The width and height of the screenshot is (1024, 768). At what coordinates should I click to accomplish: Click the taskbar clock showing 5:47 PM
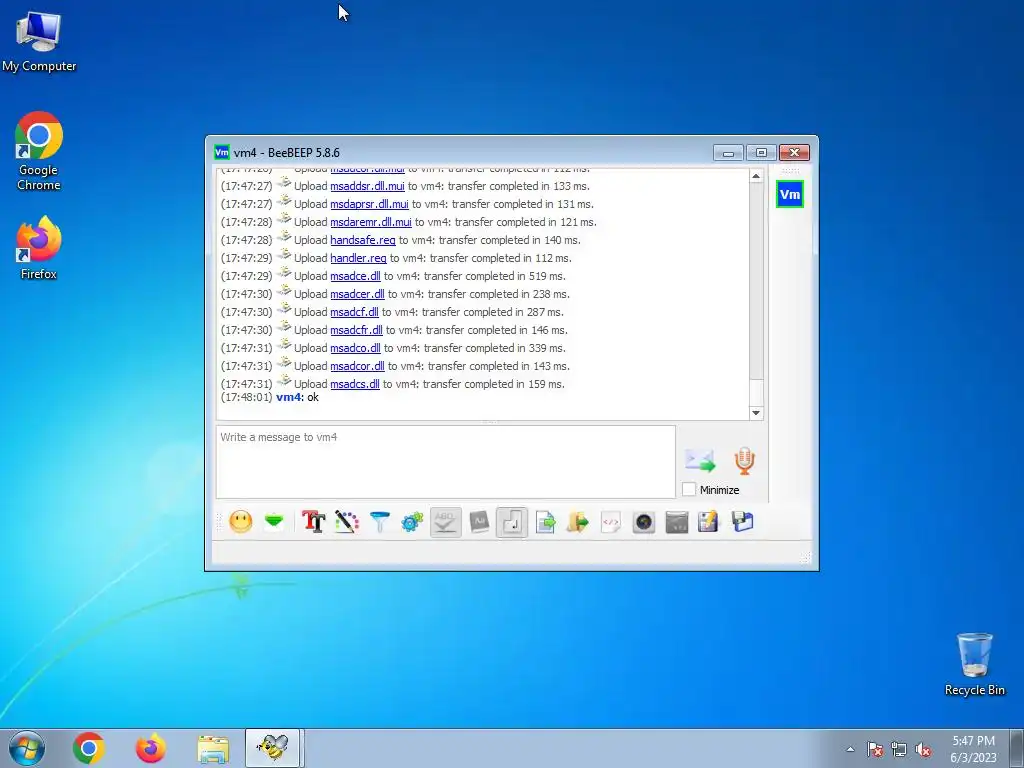tap(973, 749)
